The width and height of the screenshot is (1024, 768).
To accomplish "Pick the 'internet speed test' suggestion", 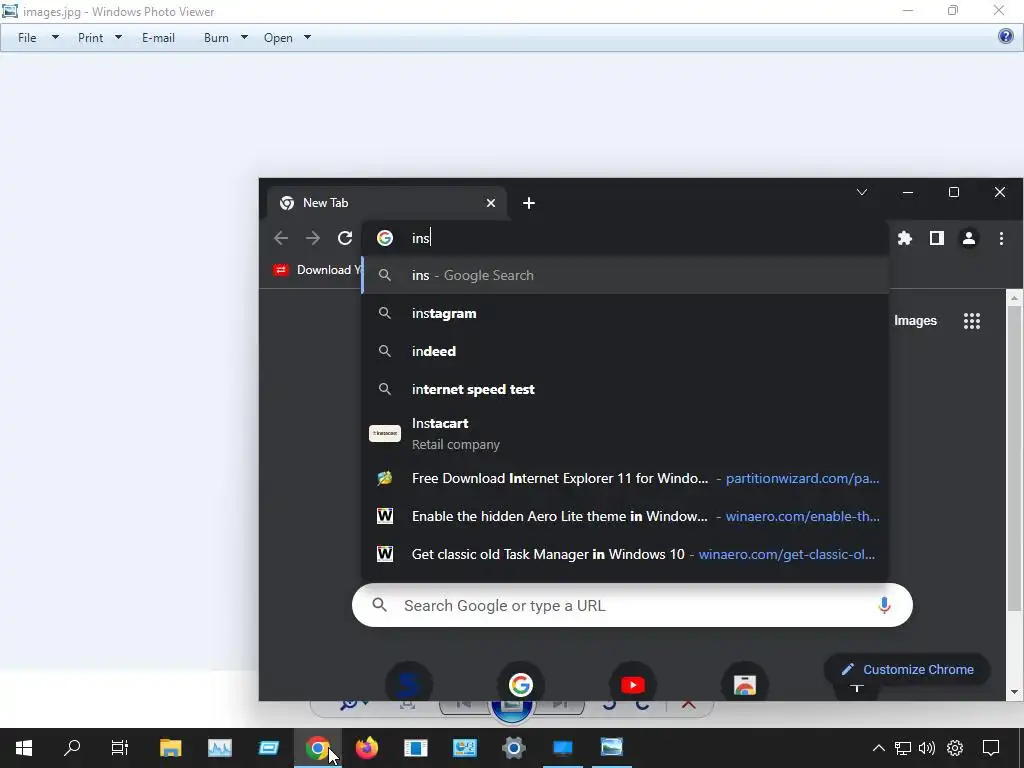I will pos(625,389).
